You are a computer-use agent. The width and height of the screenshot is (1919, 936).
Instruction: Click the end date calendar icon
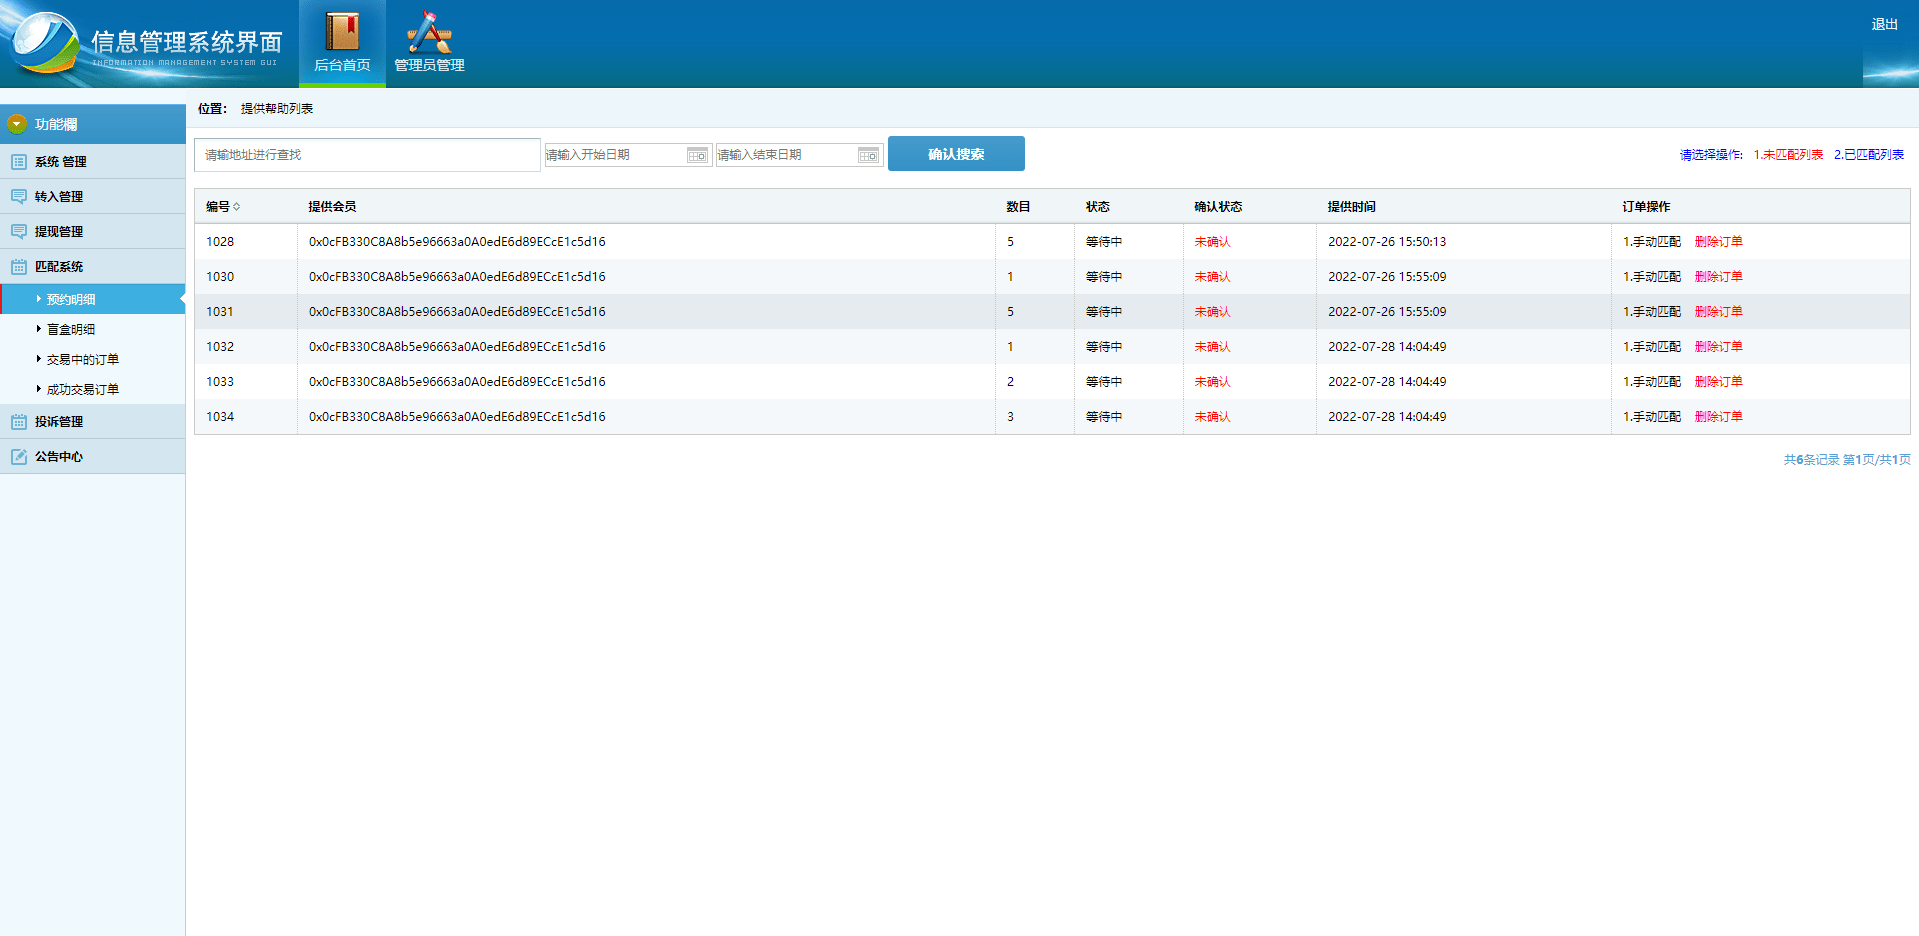click(x=868, y=155)
